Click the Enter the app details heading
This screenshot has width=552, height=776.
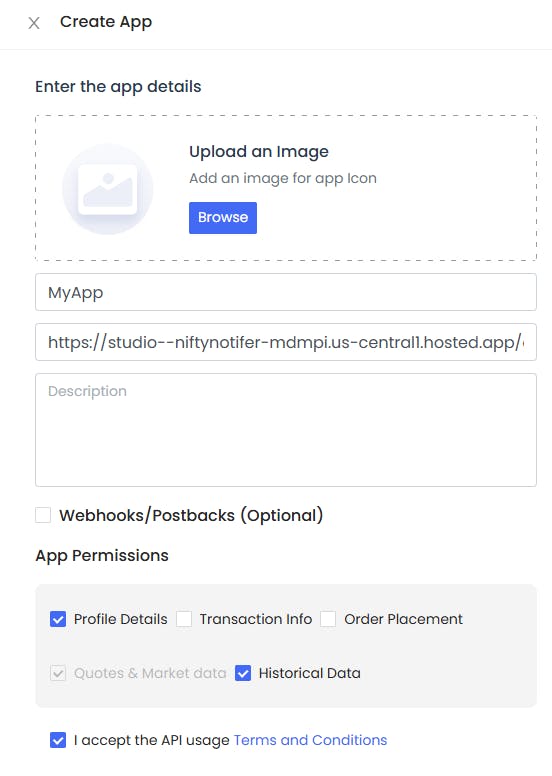coord(118,87)
